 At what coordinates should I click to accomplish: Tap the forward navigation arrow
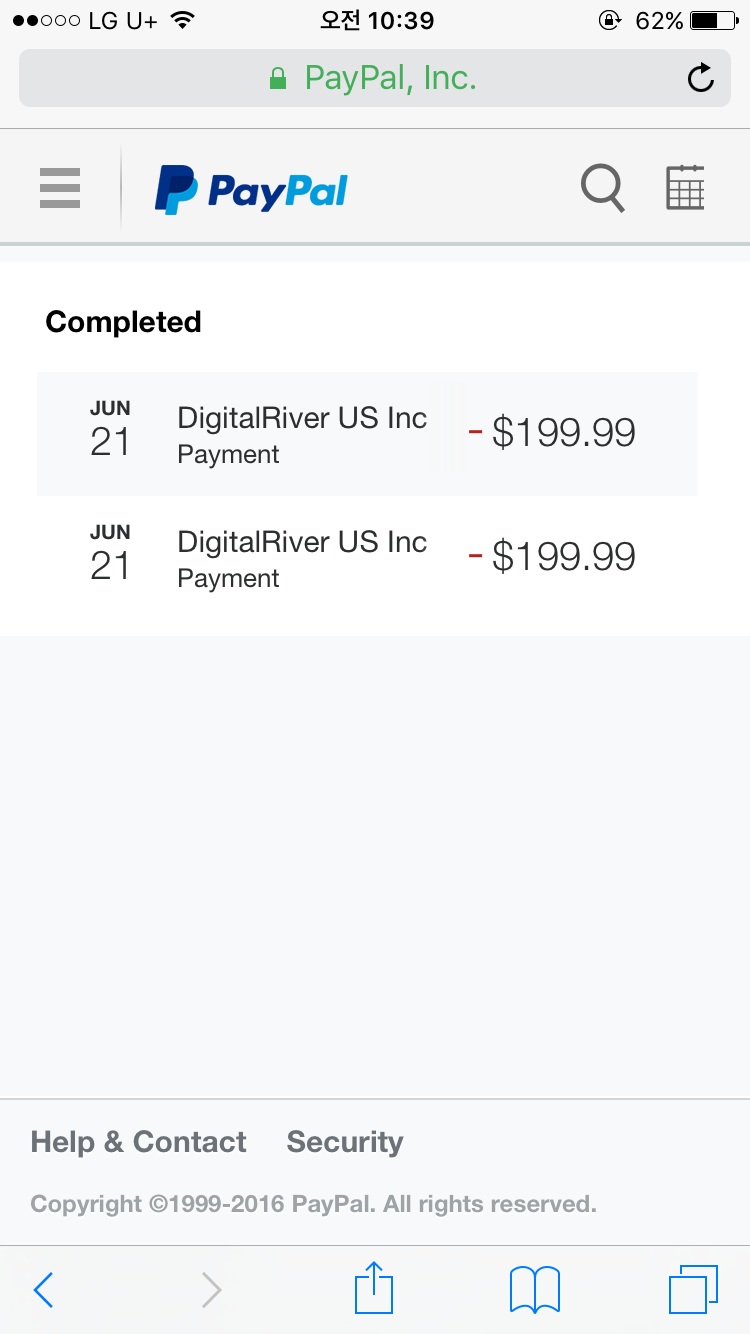[x=211, y=1289]
